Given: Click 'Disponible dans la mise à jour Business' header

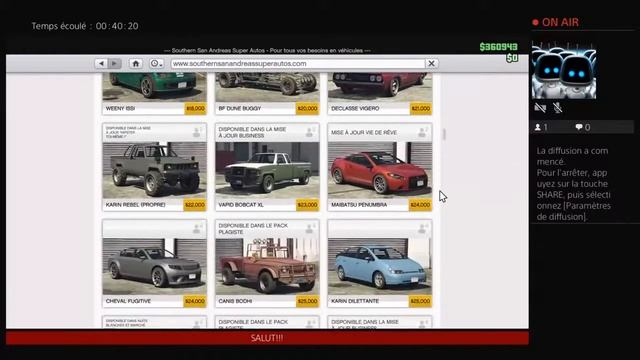Looking at the screenshot, I should coord(252,132).
